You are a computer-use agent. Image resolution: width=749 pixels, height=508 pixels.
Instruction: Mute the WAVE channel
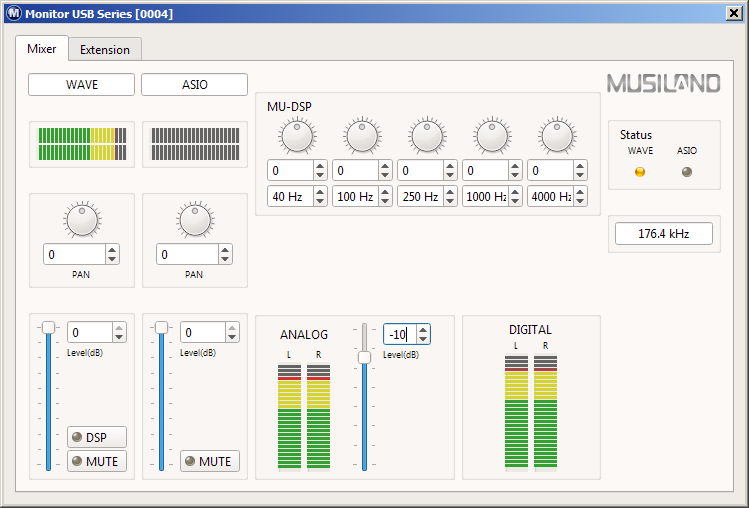pyautogui.click(x=97, y=461)
